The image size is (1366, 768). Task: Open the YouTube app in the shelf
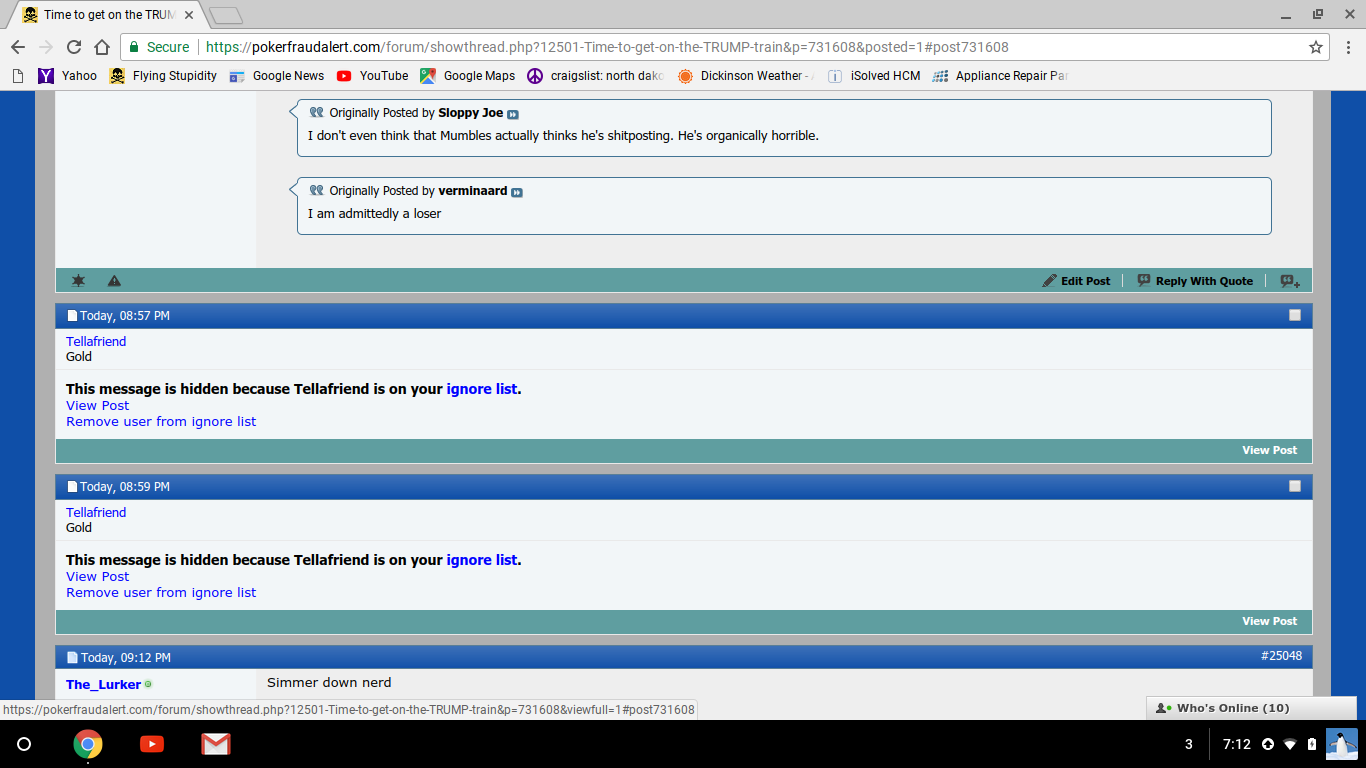click(152, 744)
